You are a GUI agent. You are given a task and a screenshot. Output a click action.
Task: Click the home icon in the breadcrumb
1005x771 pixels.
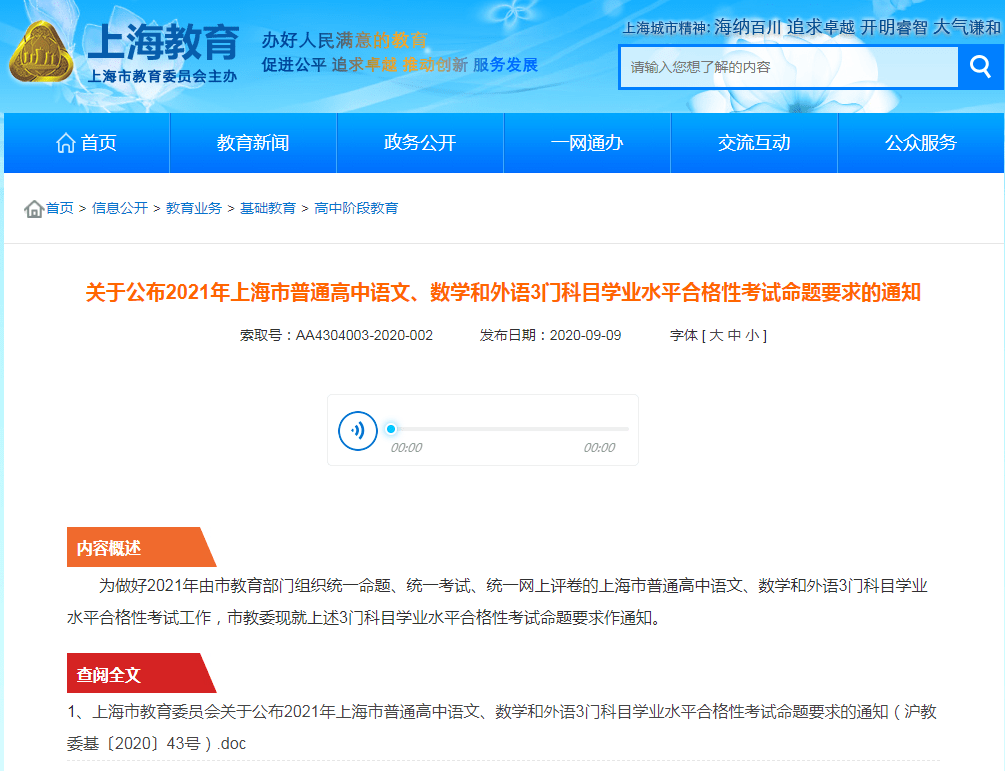click(x=34, y=209)
